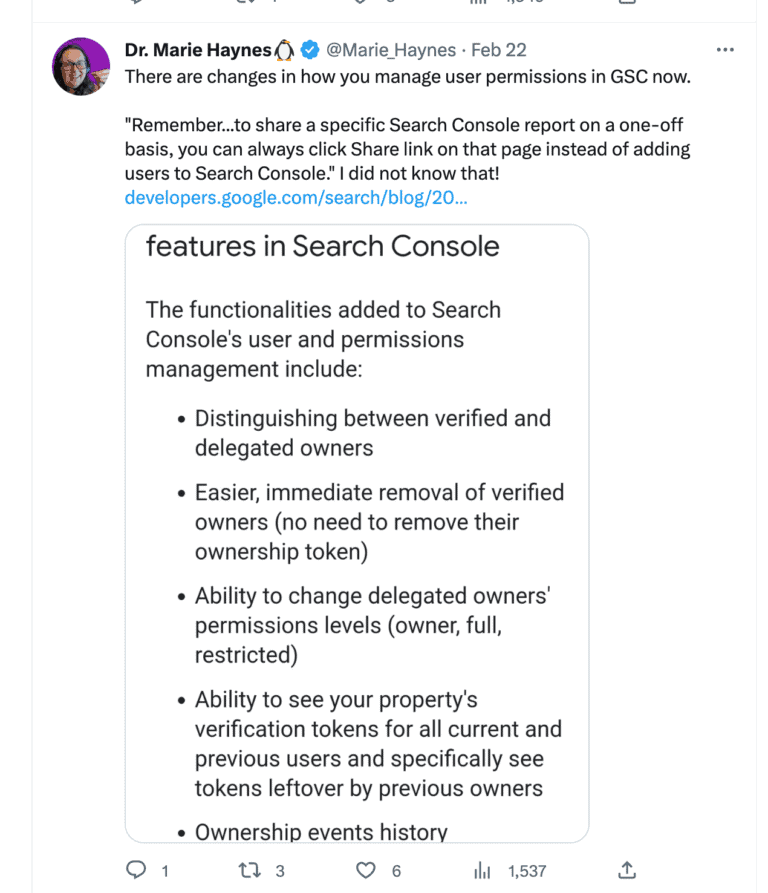Click the Feb 22 timestamp
768x893 pixels.
[499, 50]
